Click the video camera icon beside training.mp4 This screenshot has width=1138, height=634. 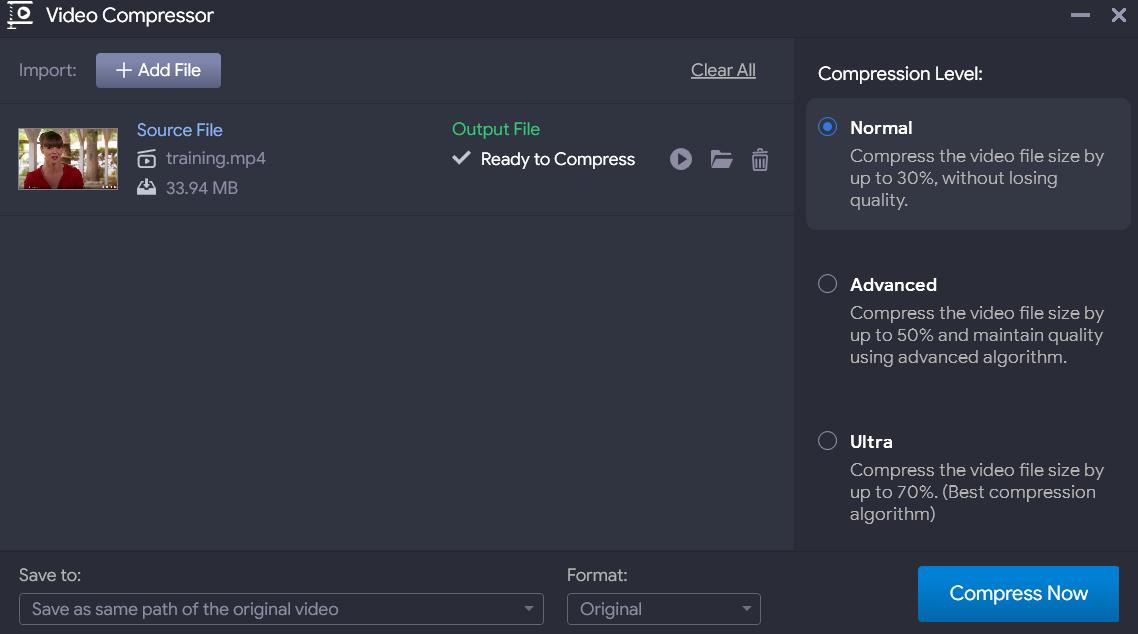[x=149, y=158]
